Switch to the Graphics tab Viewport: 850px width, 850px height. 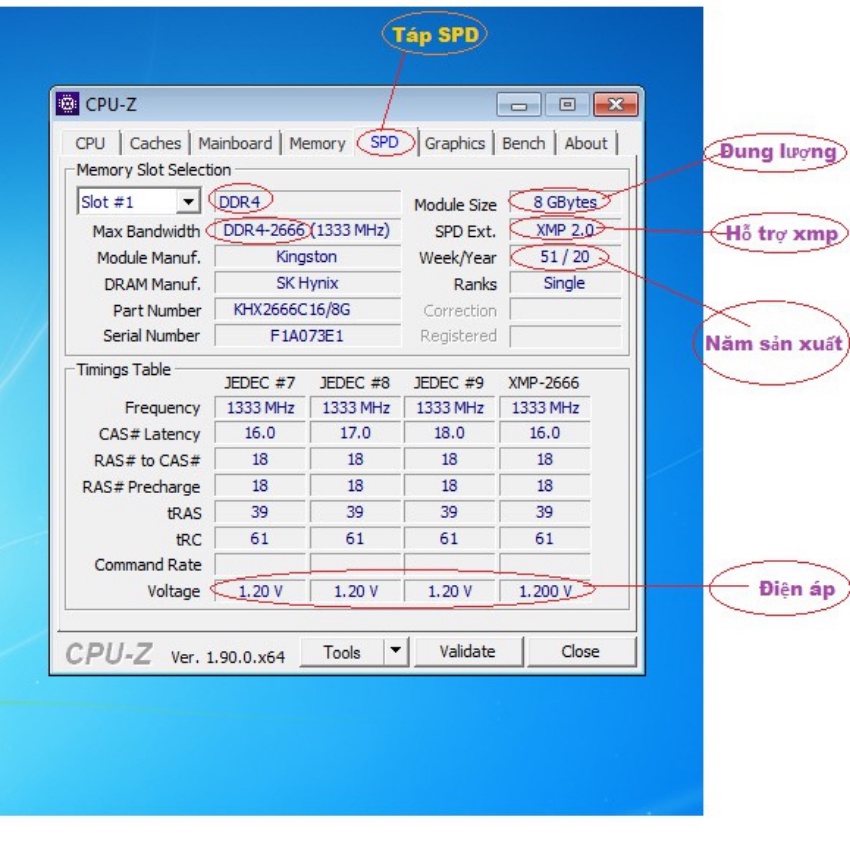[454, 144]
